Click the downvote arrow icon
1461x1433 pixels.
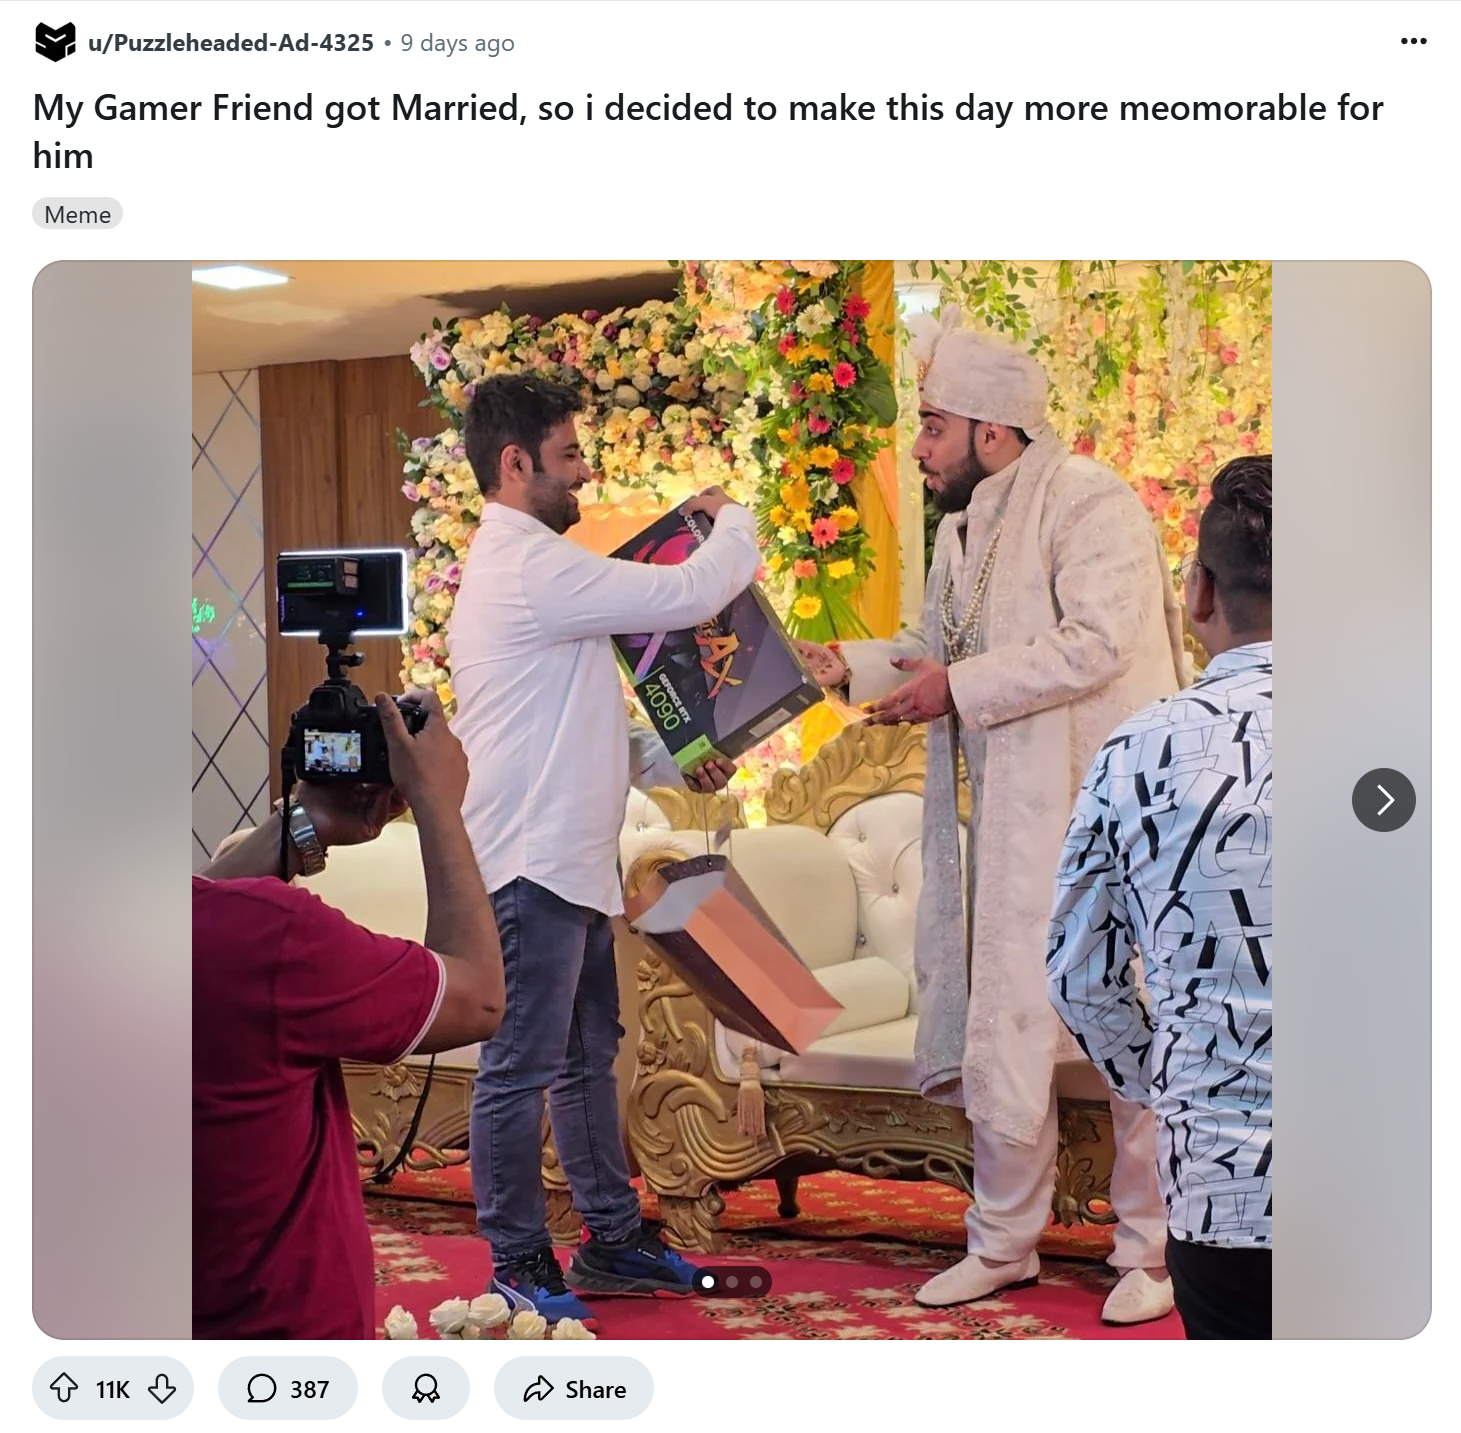(x=162, y=1388)
